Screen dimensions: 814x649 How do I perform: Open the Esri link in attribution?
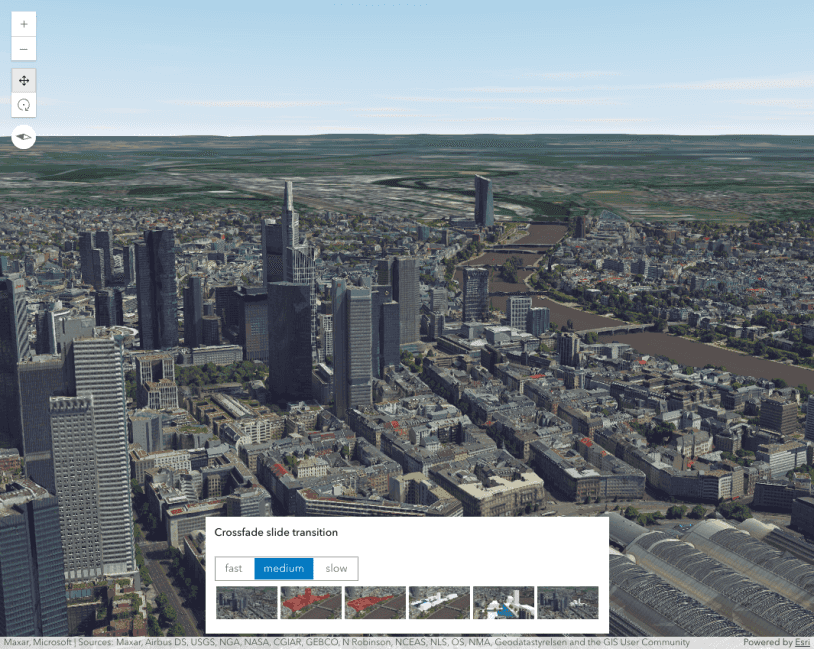pyautogui.click(x=802, y=642)
